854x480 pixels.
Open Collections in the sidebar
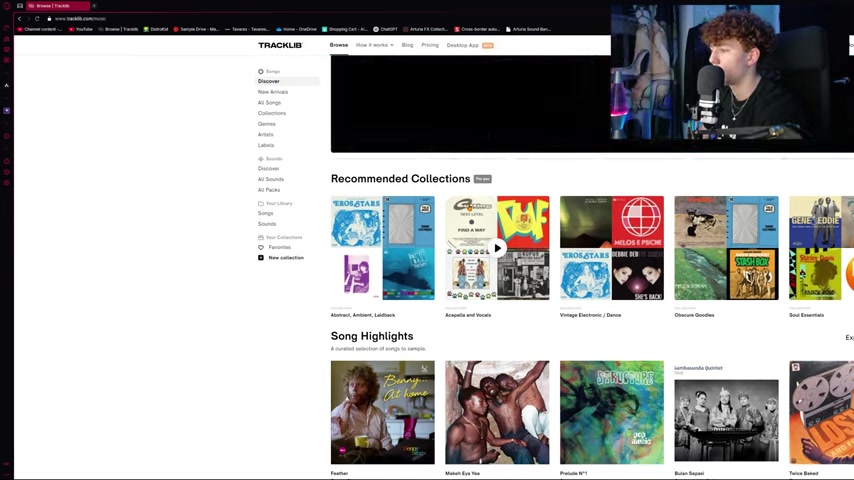[272, 113]
